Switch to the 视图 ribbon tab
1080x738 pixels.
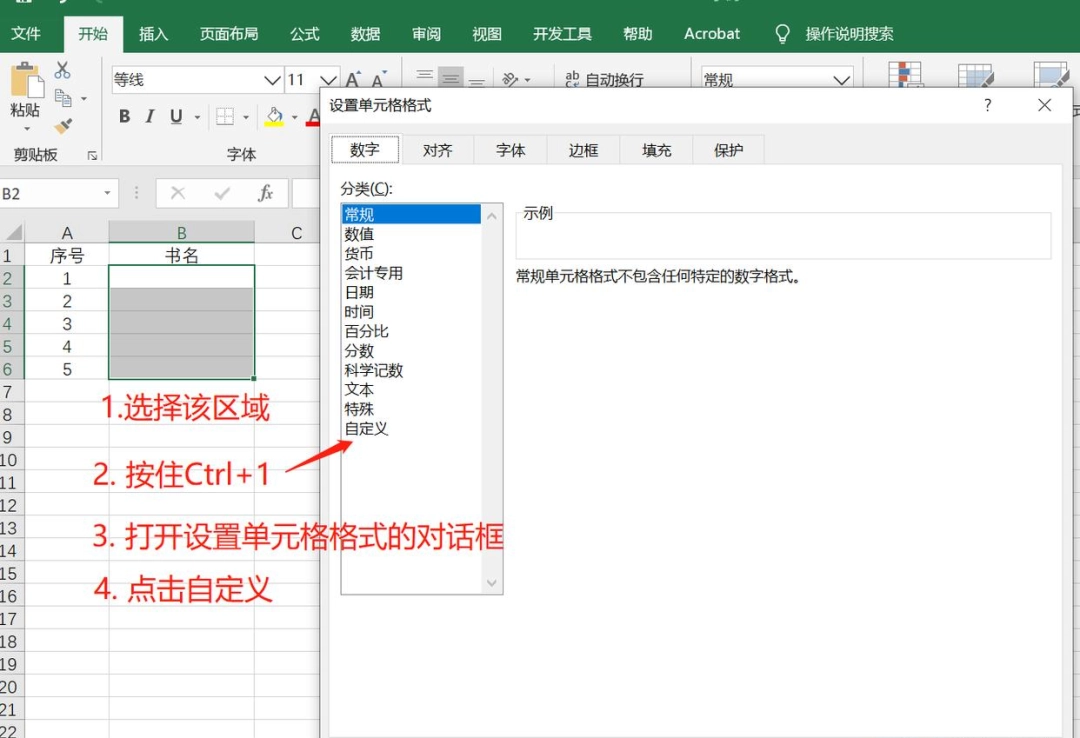click(487, 34)
